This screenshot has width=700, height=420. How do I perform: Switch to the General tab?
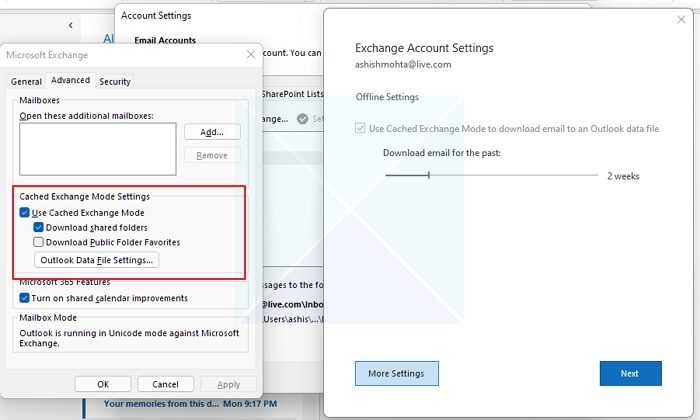pyautogui.click(x=26, y=82)
